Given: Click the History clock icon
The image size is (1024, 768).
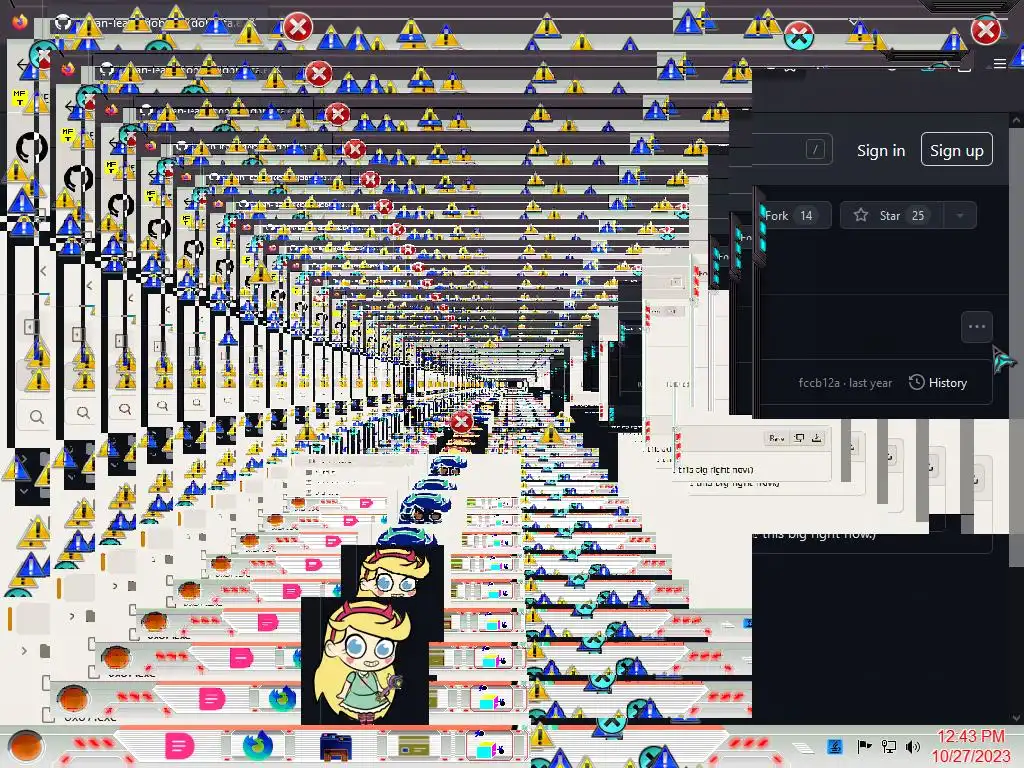Looking at the screenshot, I should (916, 382).
